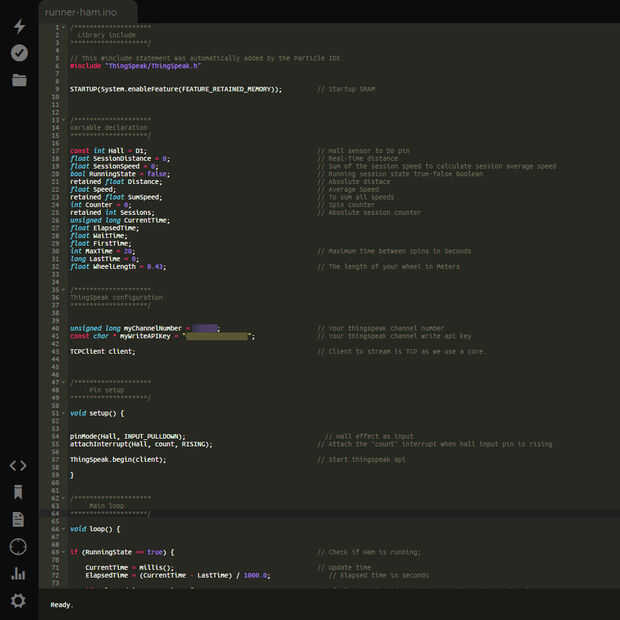Click the long LastTime declaration
The image size is (620, 620).
pyautogui.click(x=104, y=259)
